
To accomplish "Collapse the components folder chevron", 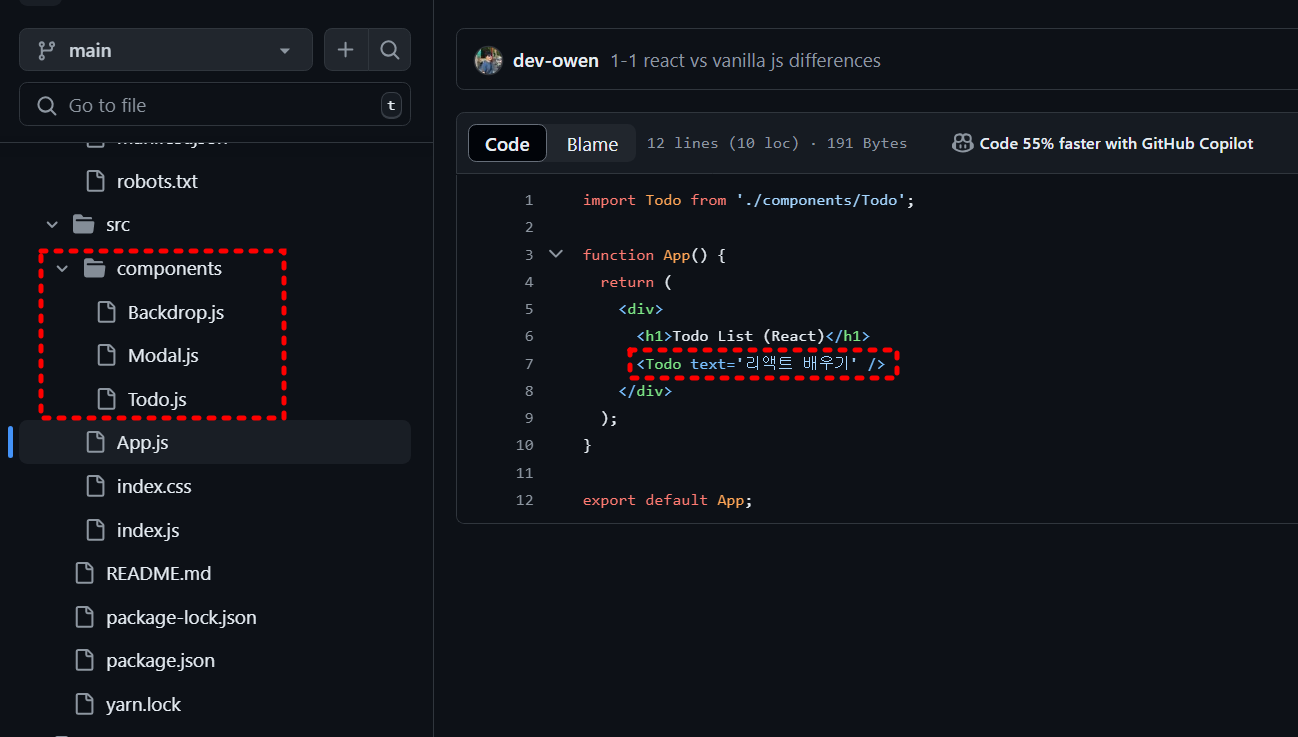I will click(63, 269).
